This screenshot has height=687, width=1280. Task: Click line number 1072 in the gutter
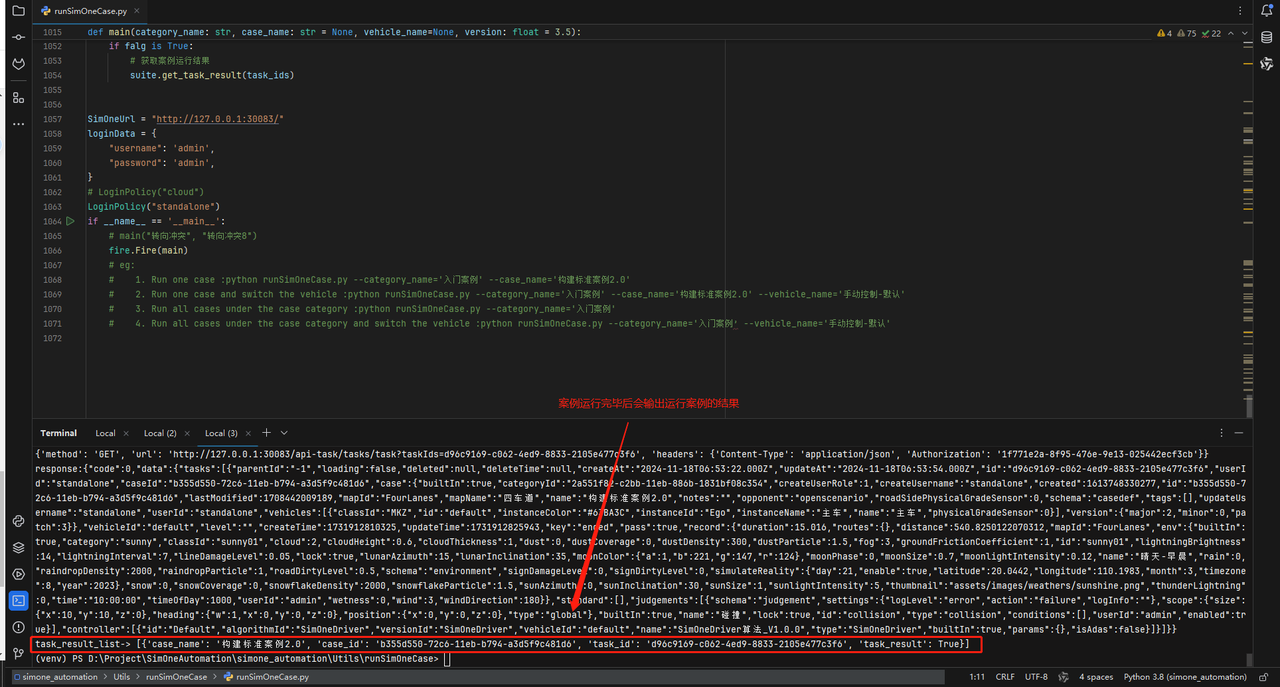coord(52,338)
